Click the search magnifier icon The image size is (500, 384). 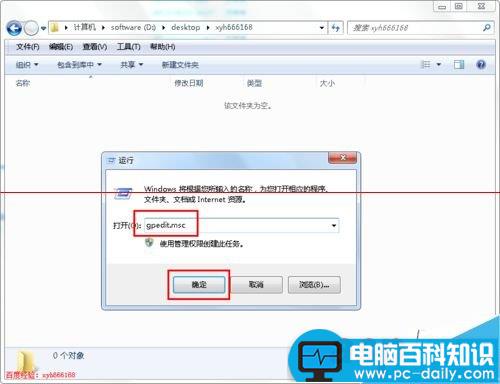click(x=487, y=28)
